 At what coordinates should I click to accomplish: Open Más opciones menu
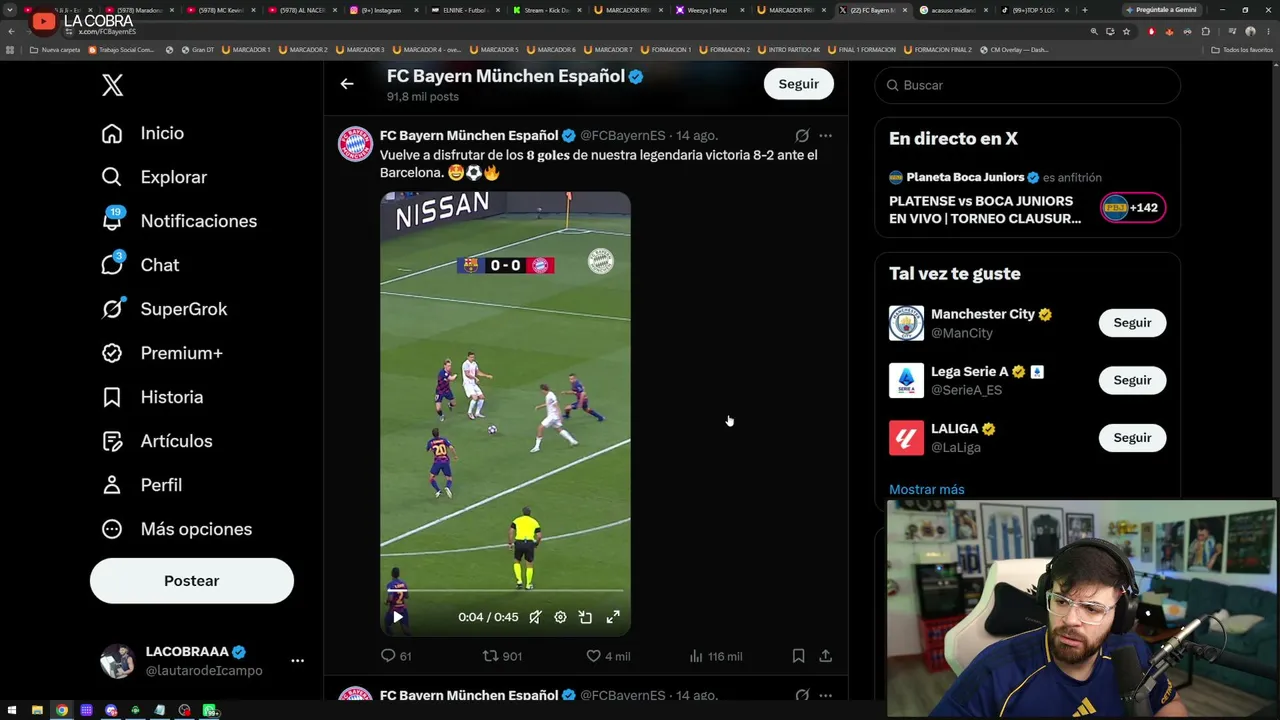click(x=176, y=529)
